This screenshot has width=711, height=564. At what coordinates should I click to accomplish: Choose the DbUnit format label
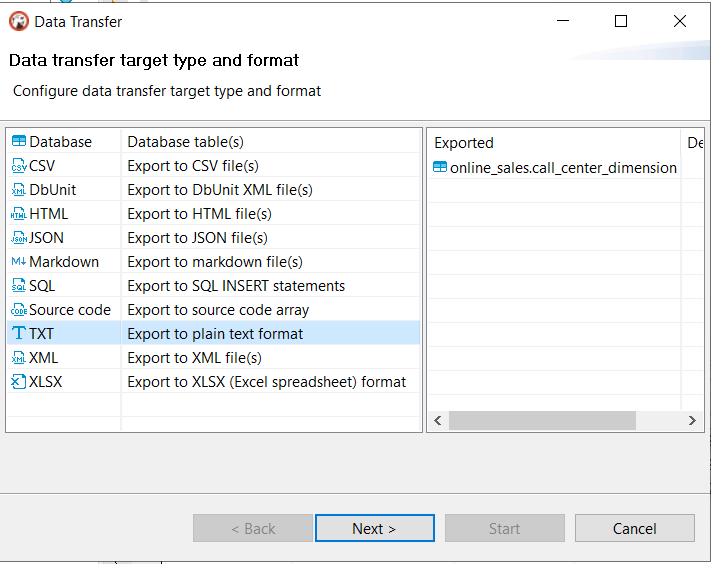[x=53, y=190]
